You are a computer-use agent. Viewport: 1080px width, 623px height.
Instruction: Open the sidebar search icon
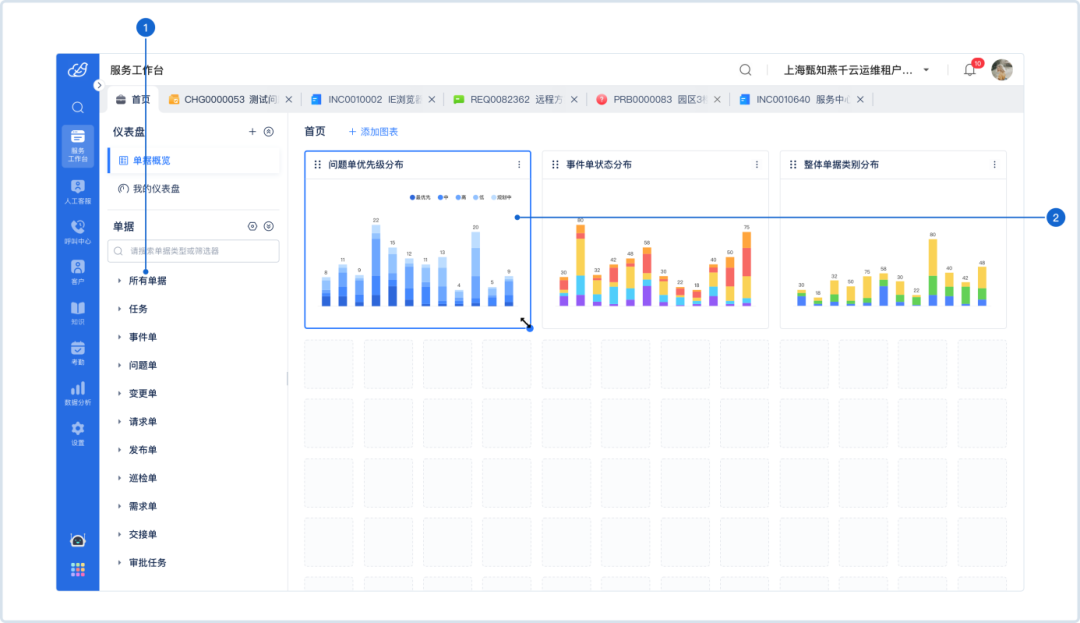point(78,107)
